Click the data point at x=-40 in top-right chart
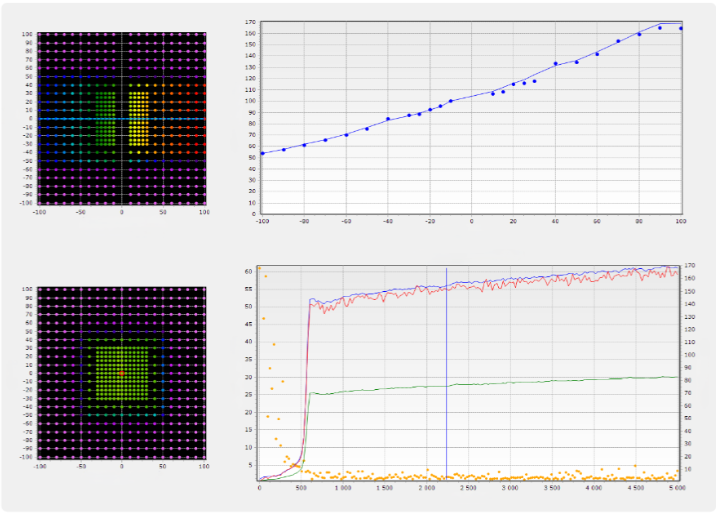This screenshot has height=517, width=716. point(388,119)
